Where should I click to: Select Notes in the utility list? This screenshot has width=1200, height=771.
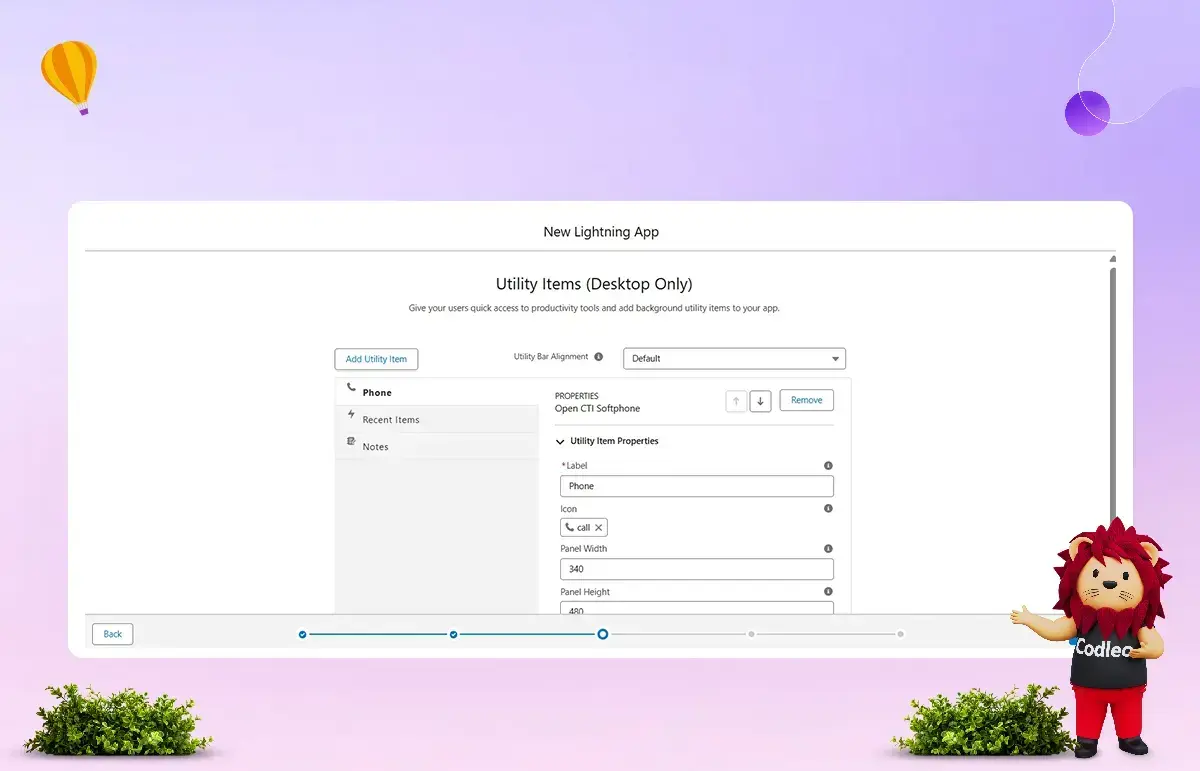(376, 447)
